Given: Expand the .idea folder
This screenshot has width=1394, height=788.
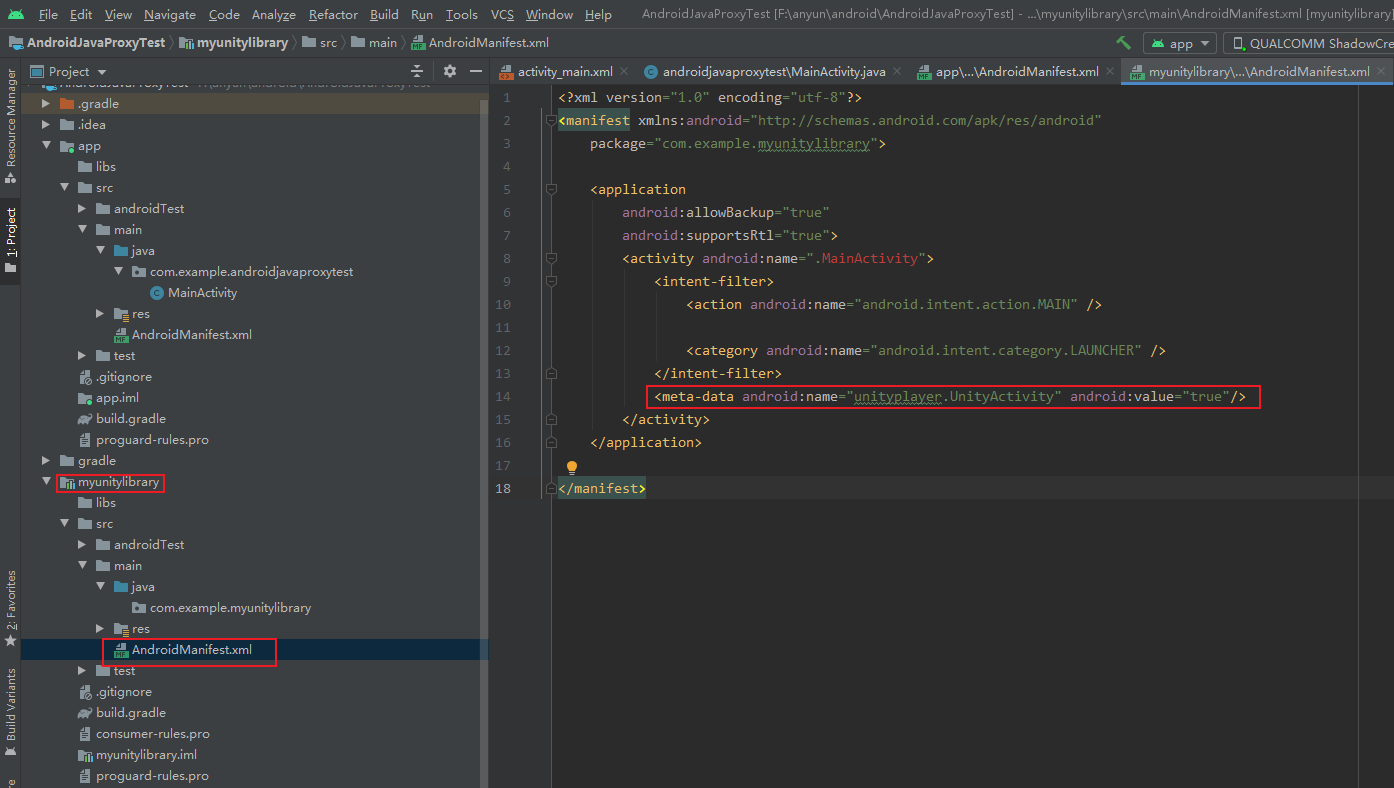Looking at the screenshot, I should 46,125.
